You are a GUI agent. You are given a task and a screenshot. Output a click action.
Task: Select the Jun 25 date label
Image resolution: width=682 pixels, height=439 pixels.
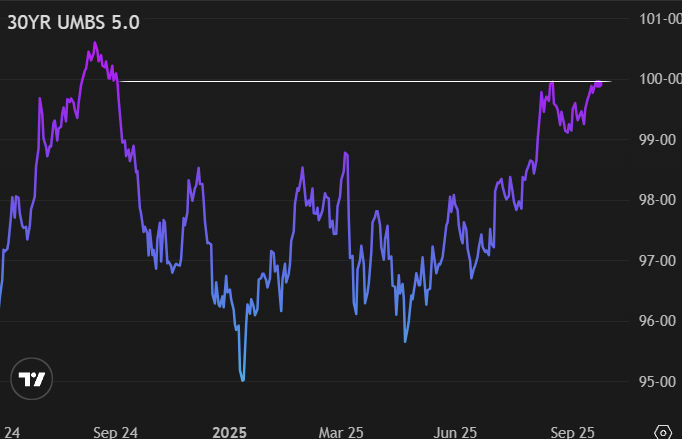tap(455, 432)
